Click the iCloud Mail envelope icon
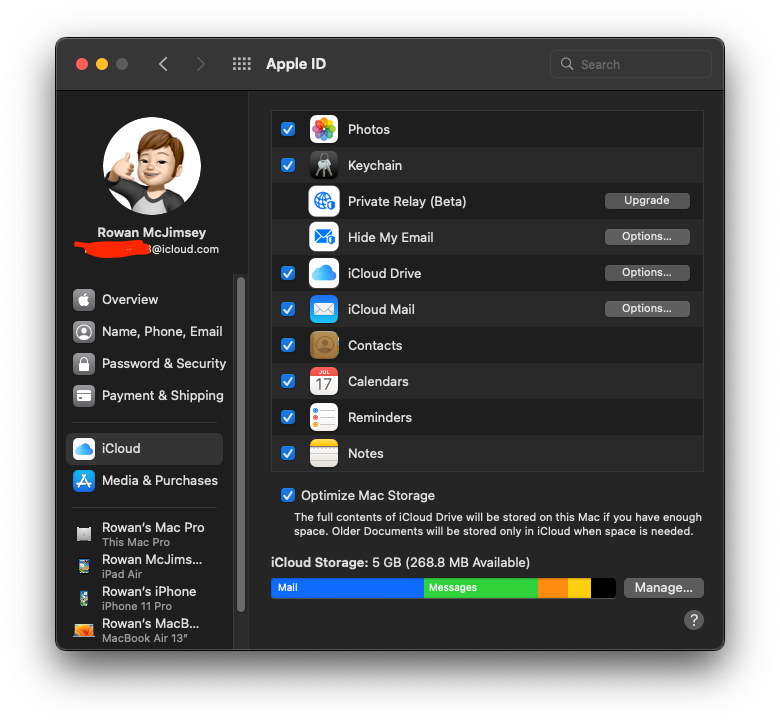Screen dimensions: 780x724 [323, 309]
